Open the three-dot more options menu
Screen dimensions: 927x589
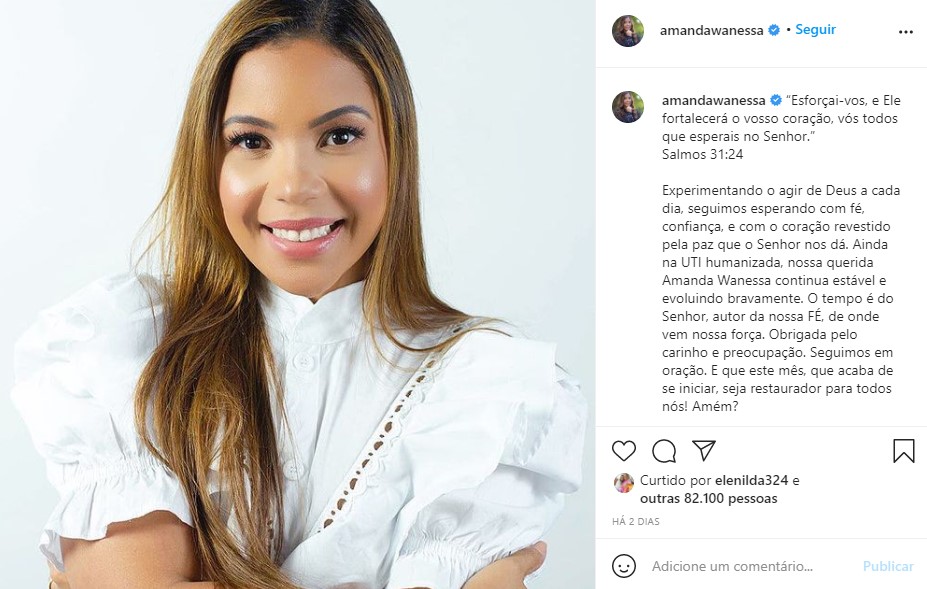(906, 32)
